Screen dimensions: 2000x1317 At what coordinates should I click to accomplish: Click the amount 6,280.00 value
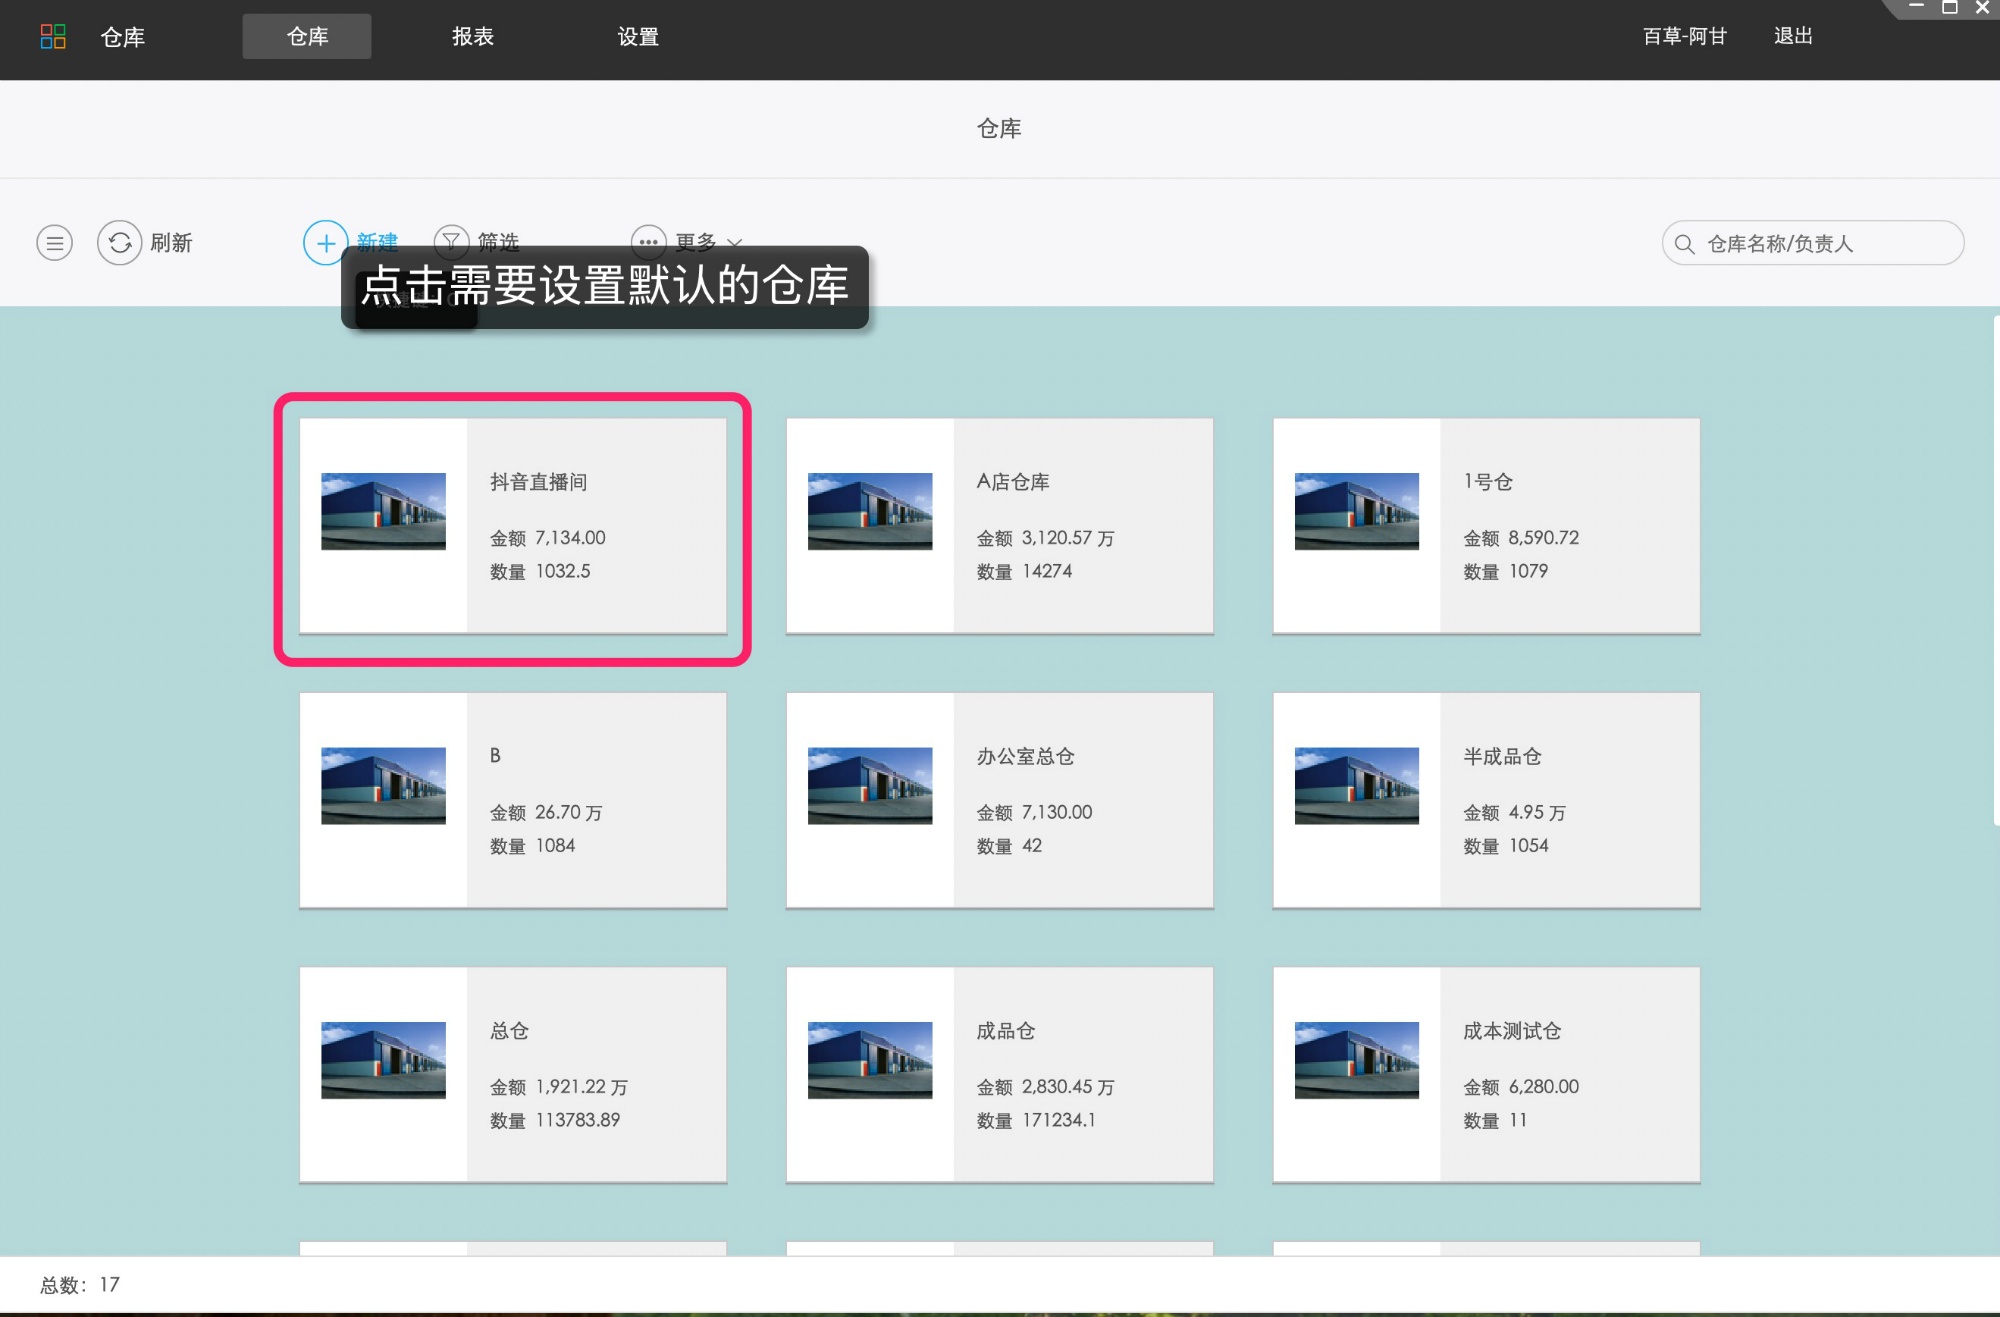(x=1544, y=1087)
